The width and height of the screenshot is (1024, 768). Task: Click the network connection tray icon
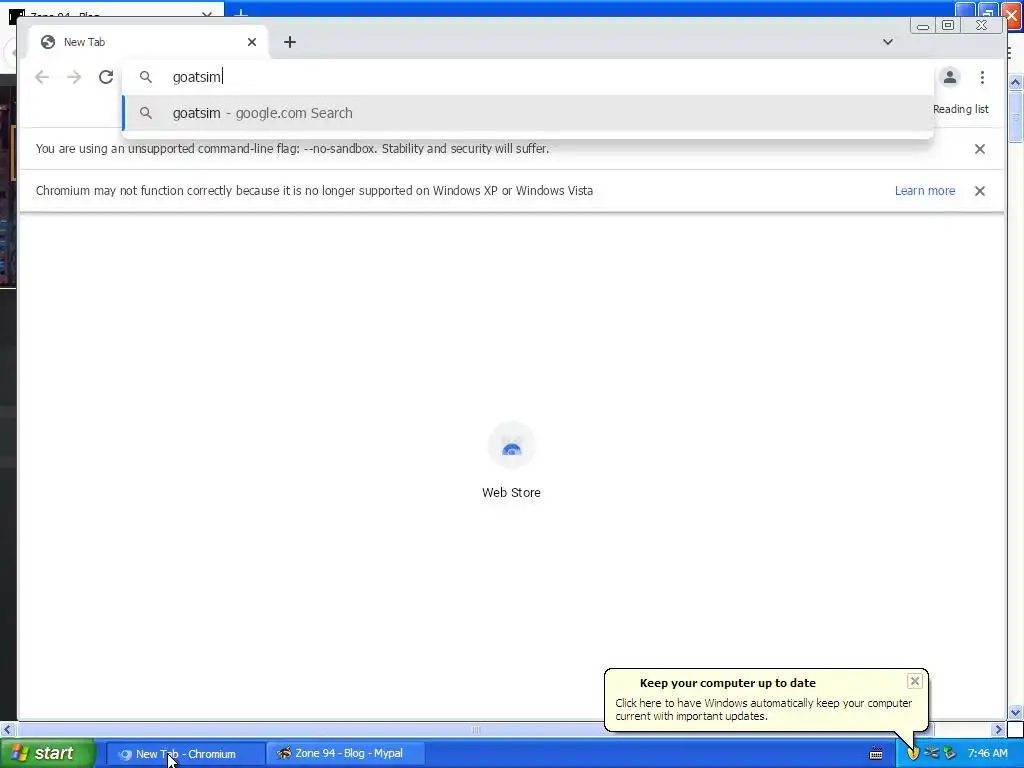[x=932, y=753]
